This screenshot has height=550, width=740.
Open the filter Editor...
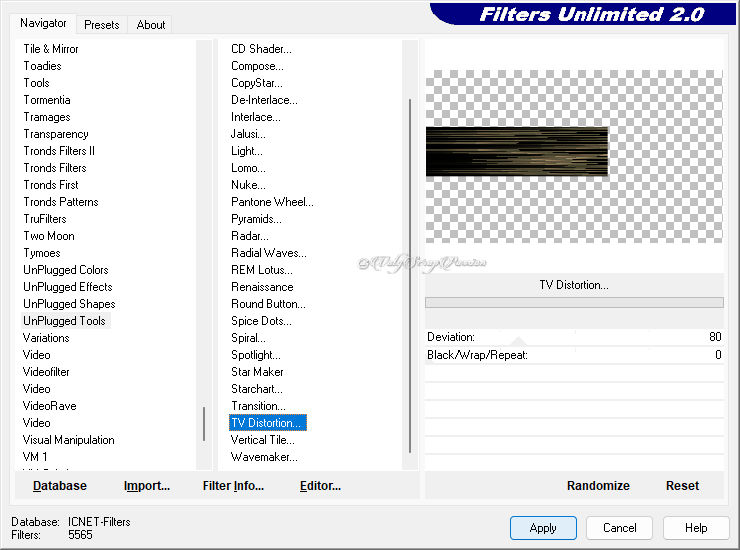coord(320,486)
